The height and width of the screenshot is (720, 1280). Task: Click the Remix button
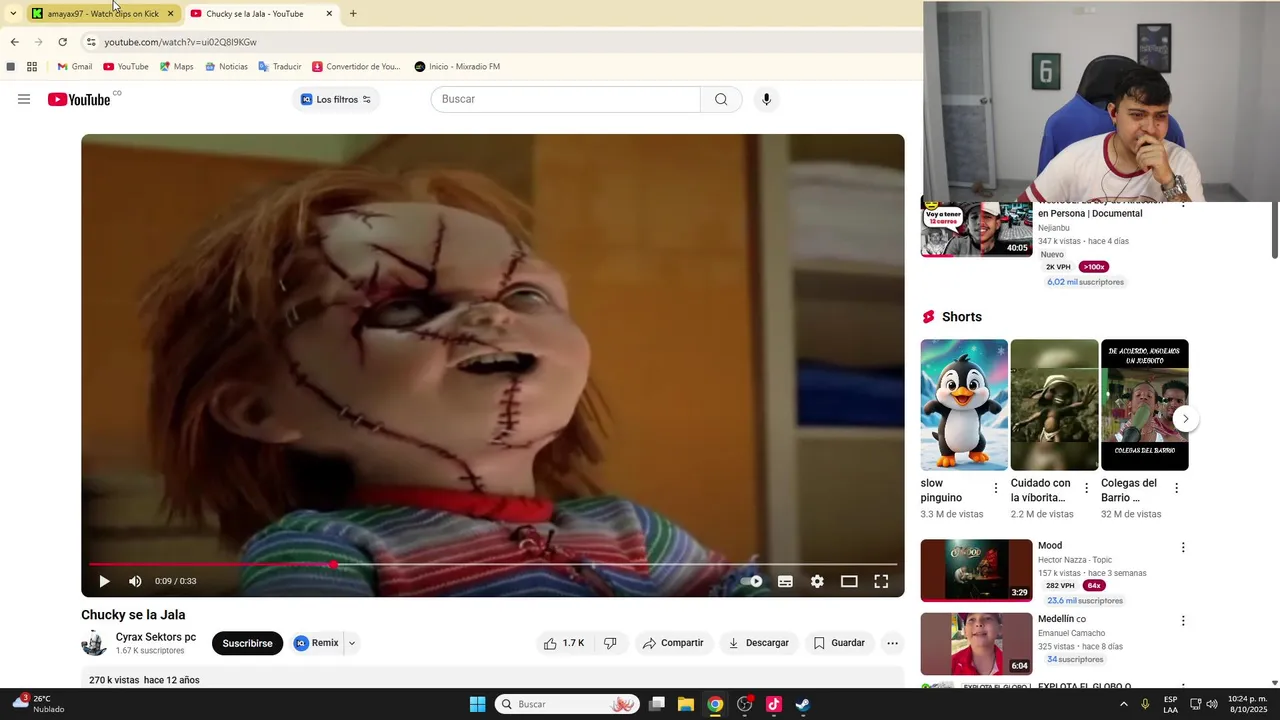(x=317, y=643)
